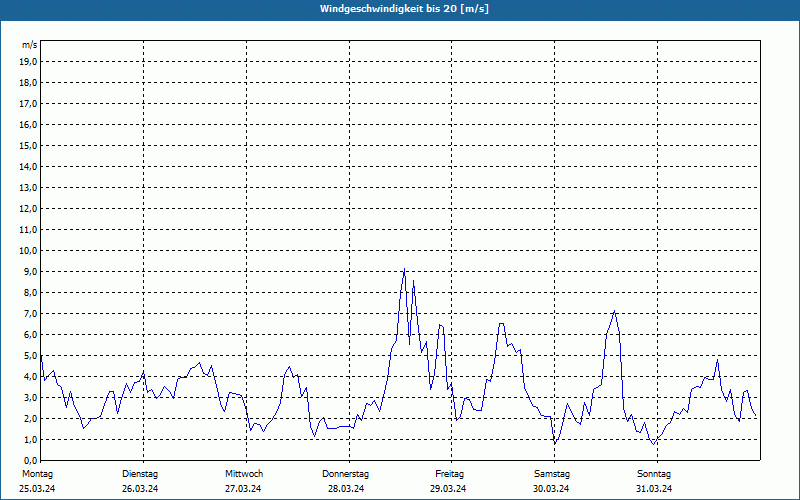Select the 'Freitag' day label
The image size is (800, 500).
point(449,474)
